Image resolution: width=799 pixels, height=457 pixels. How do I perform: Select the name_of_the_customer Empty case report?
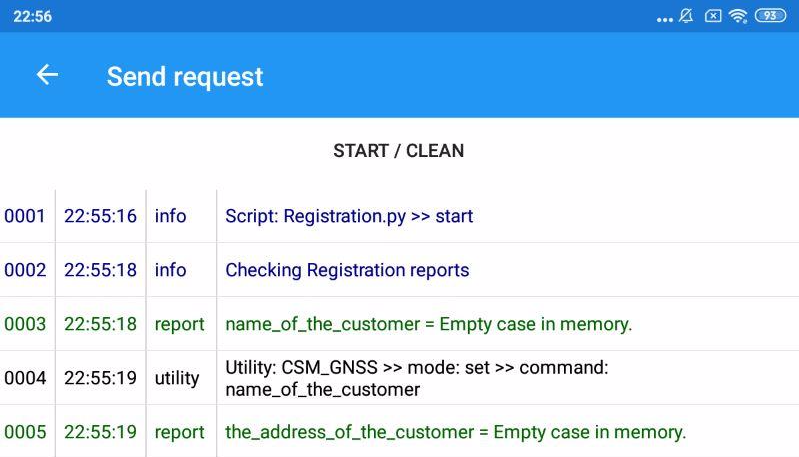point(428,324)
